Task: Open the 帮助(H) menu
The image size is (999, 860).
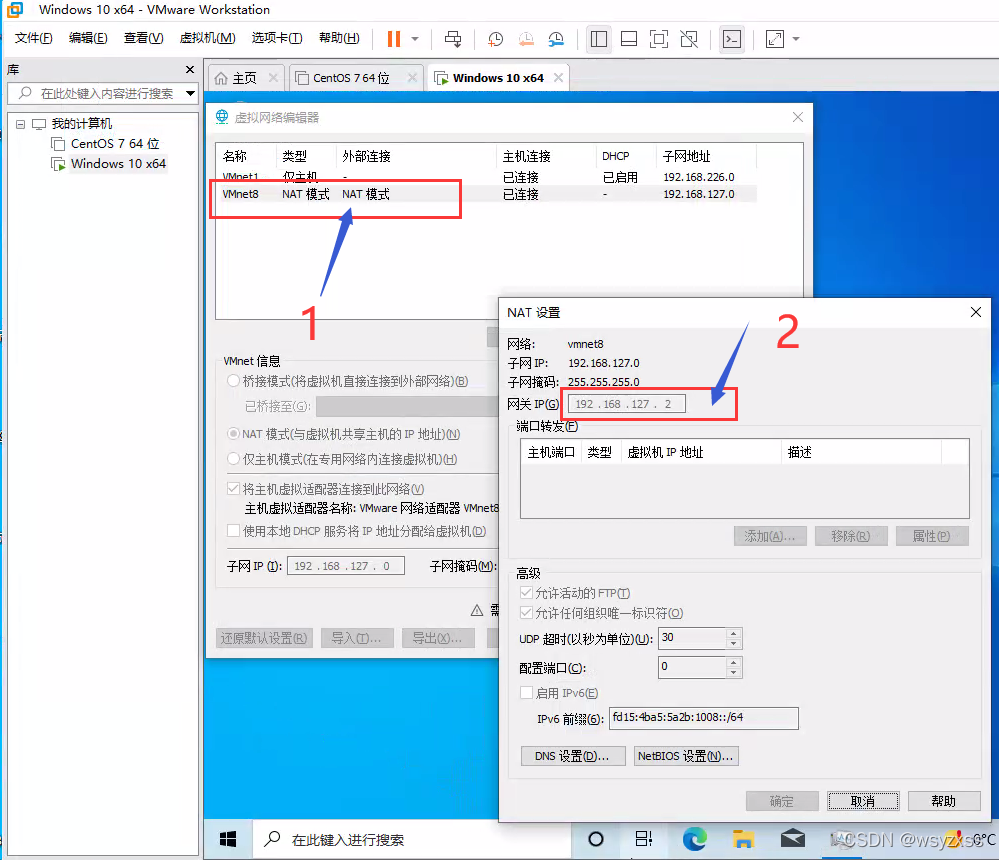Action: click(339, 38)
